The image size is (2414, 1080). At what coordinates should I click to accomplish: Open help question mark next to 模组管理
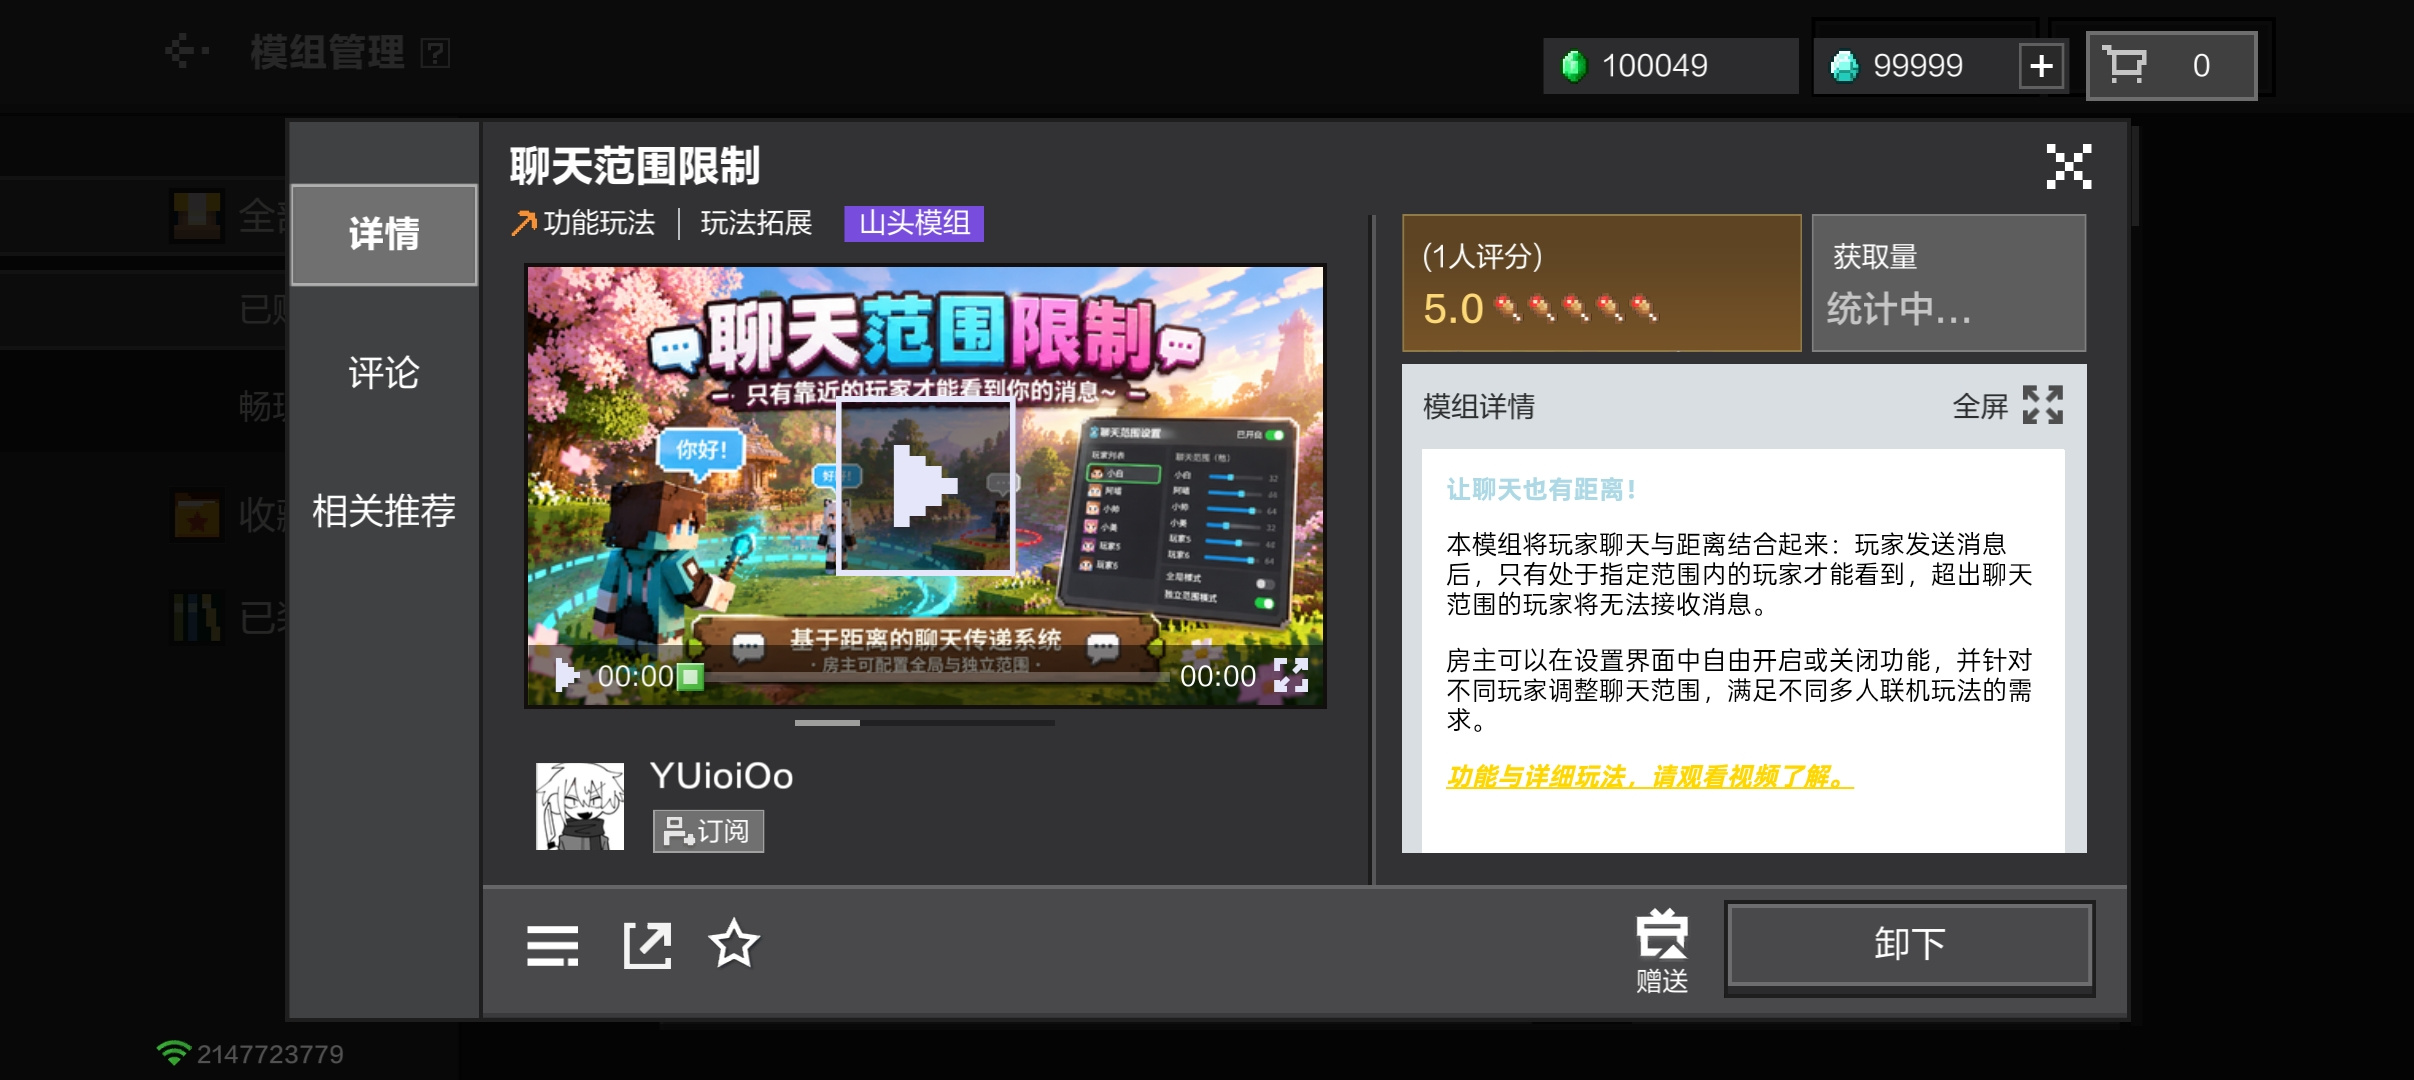click(435, 53)
